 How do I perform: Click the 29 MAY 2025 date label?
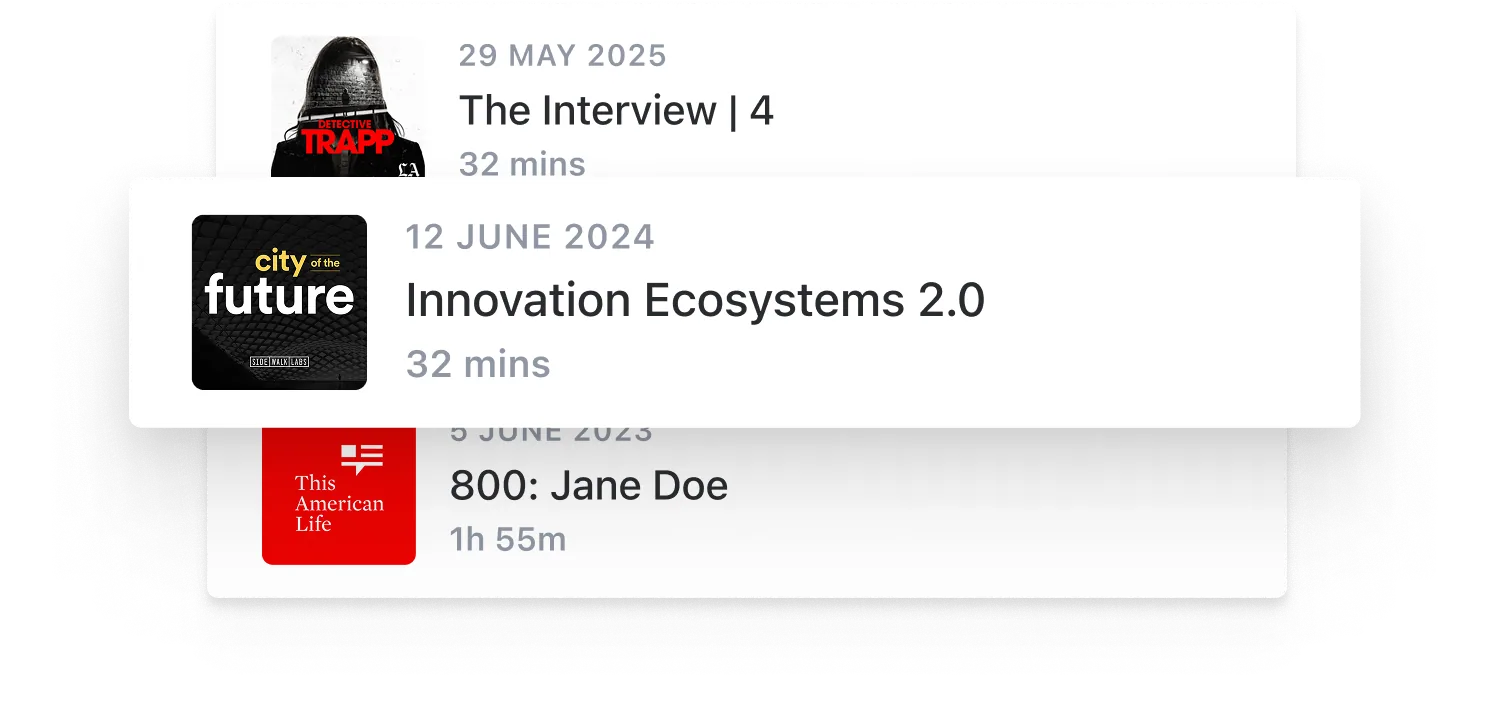tap(563, 56)
